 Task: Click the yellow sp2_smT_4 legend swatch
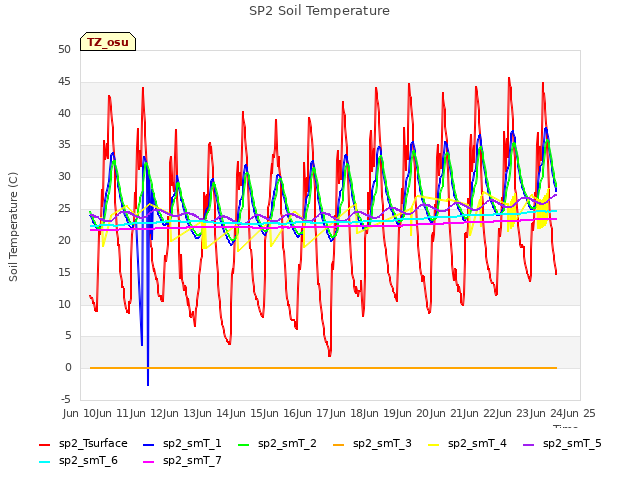click(x=434, y=444)
